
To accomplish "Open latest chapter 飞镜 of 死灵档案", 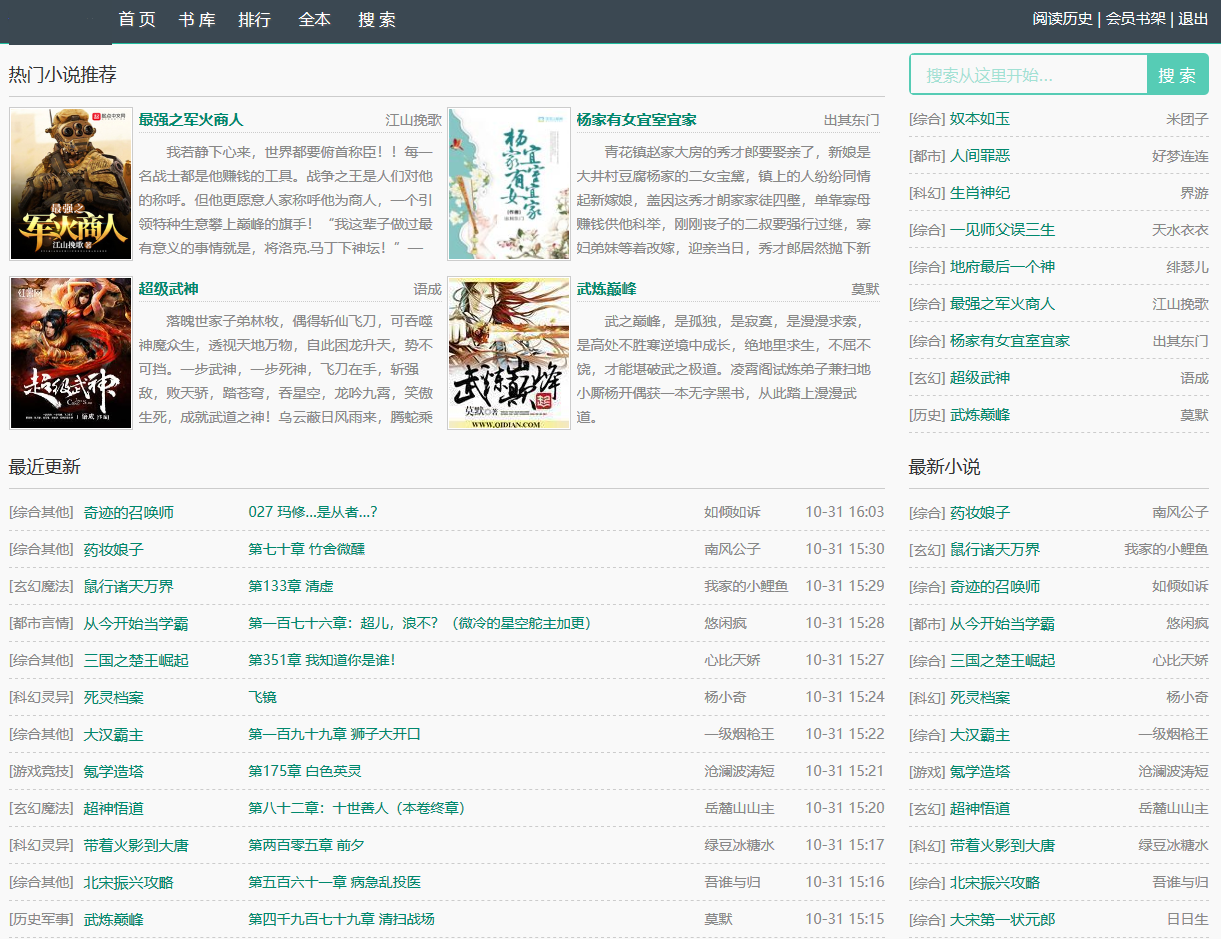I will 262,696.
